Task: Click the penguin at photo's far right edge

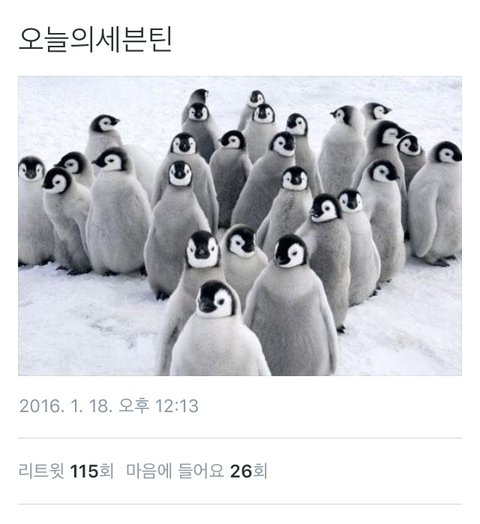Action: point(436,204)
